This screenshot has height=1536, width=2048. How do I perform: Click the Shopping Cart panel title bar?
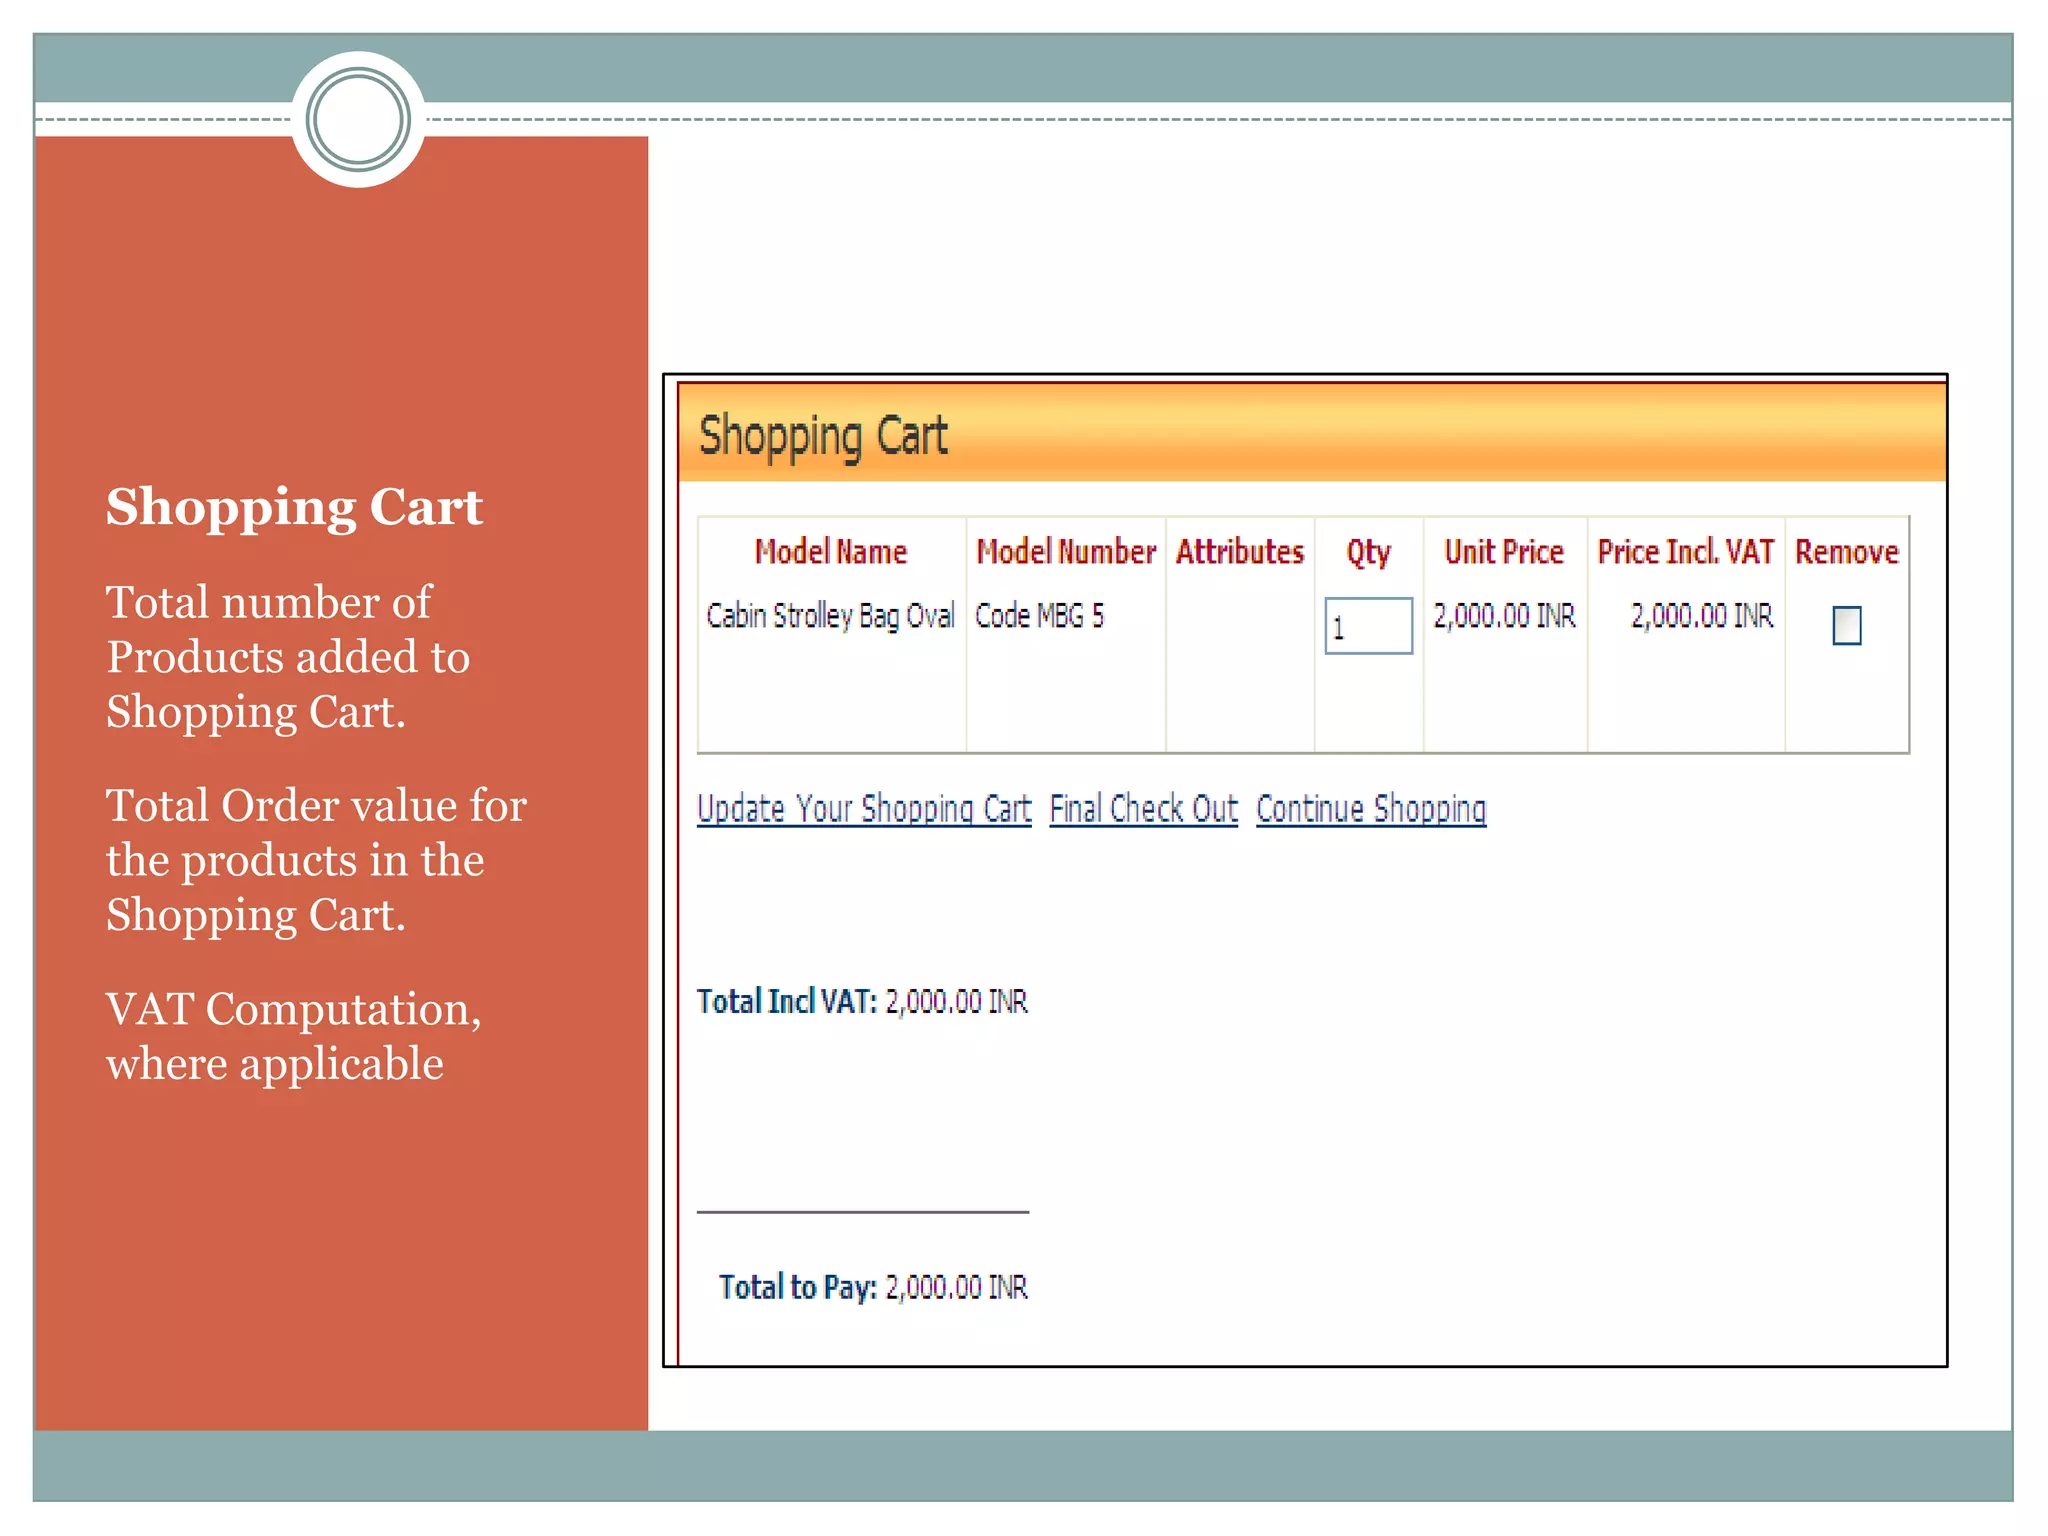[1312, 433]
